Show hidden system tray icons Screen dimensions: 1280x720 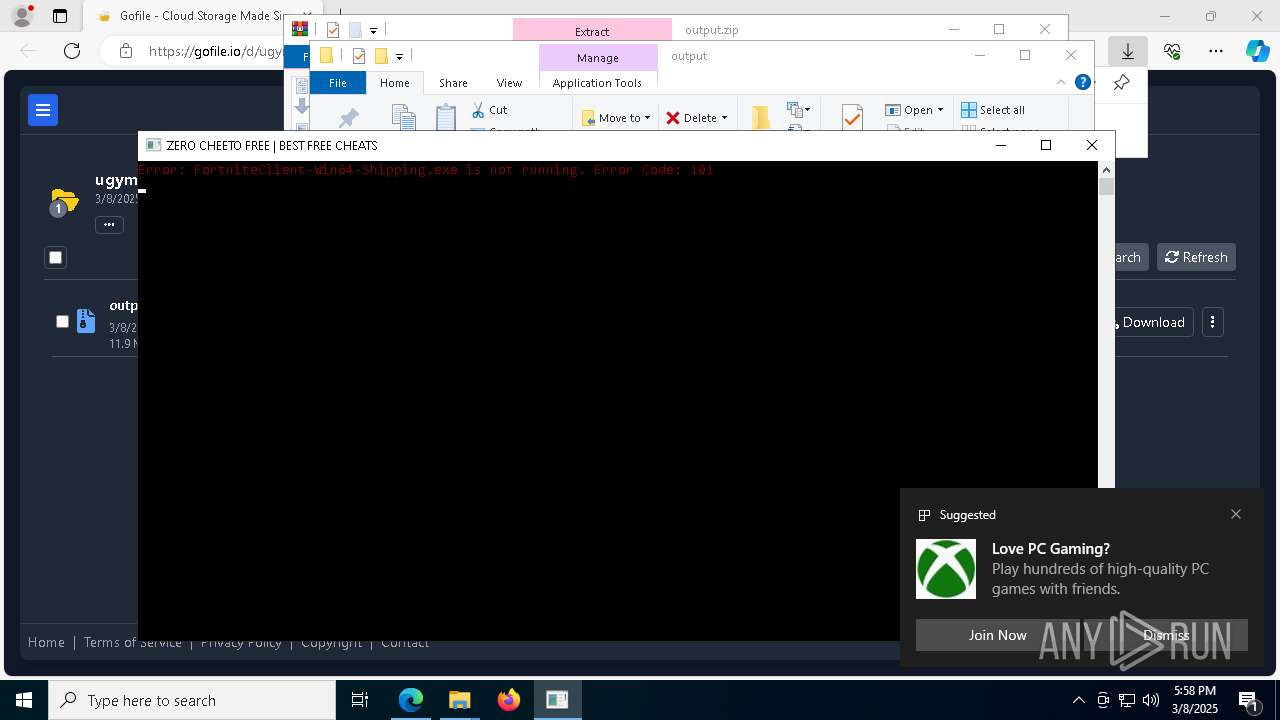(1078, 700)
